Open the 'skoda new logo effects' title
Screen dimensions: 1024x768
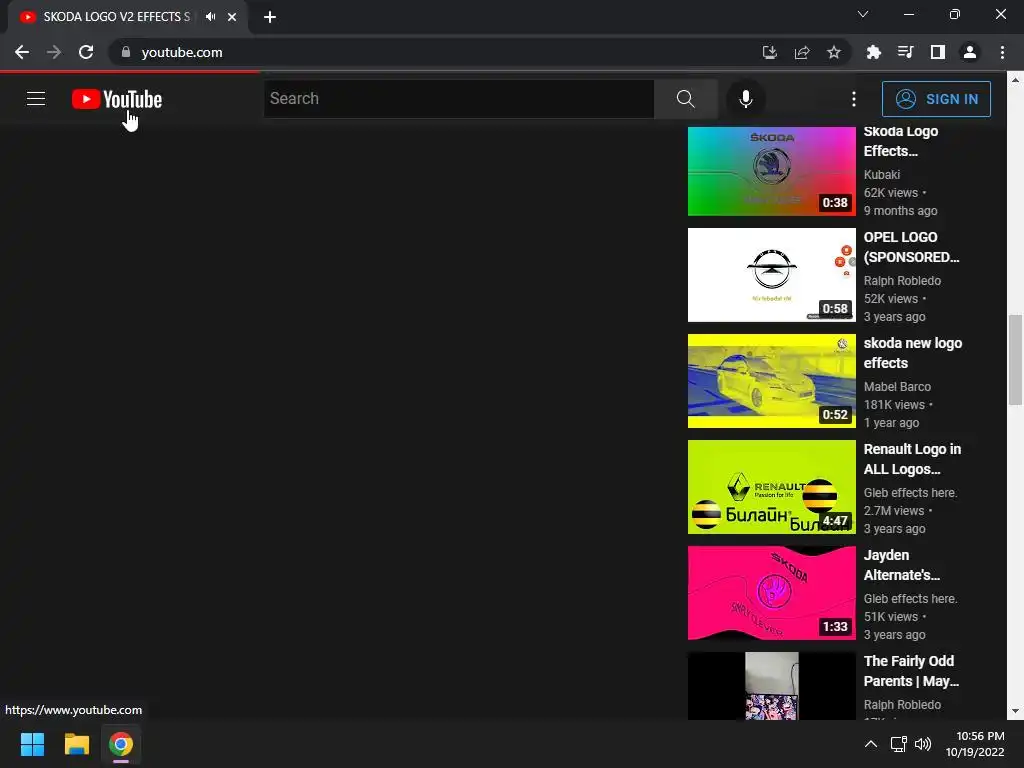[x=912, y=353]
